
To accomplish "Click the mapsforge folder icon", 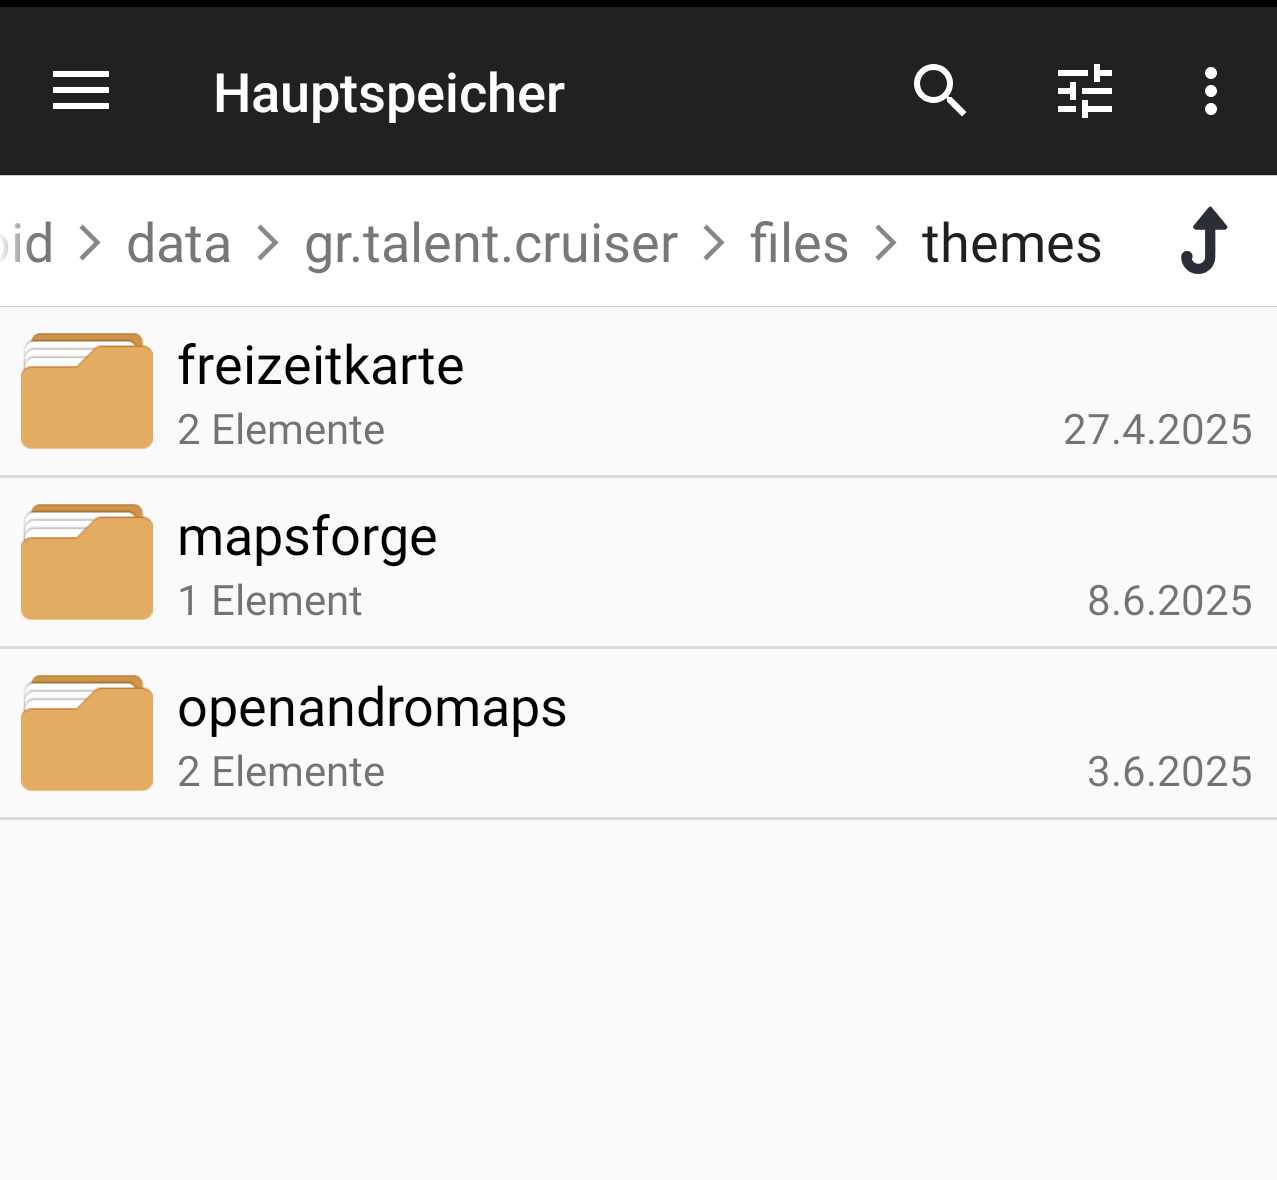I will point(87,562).
